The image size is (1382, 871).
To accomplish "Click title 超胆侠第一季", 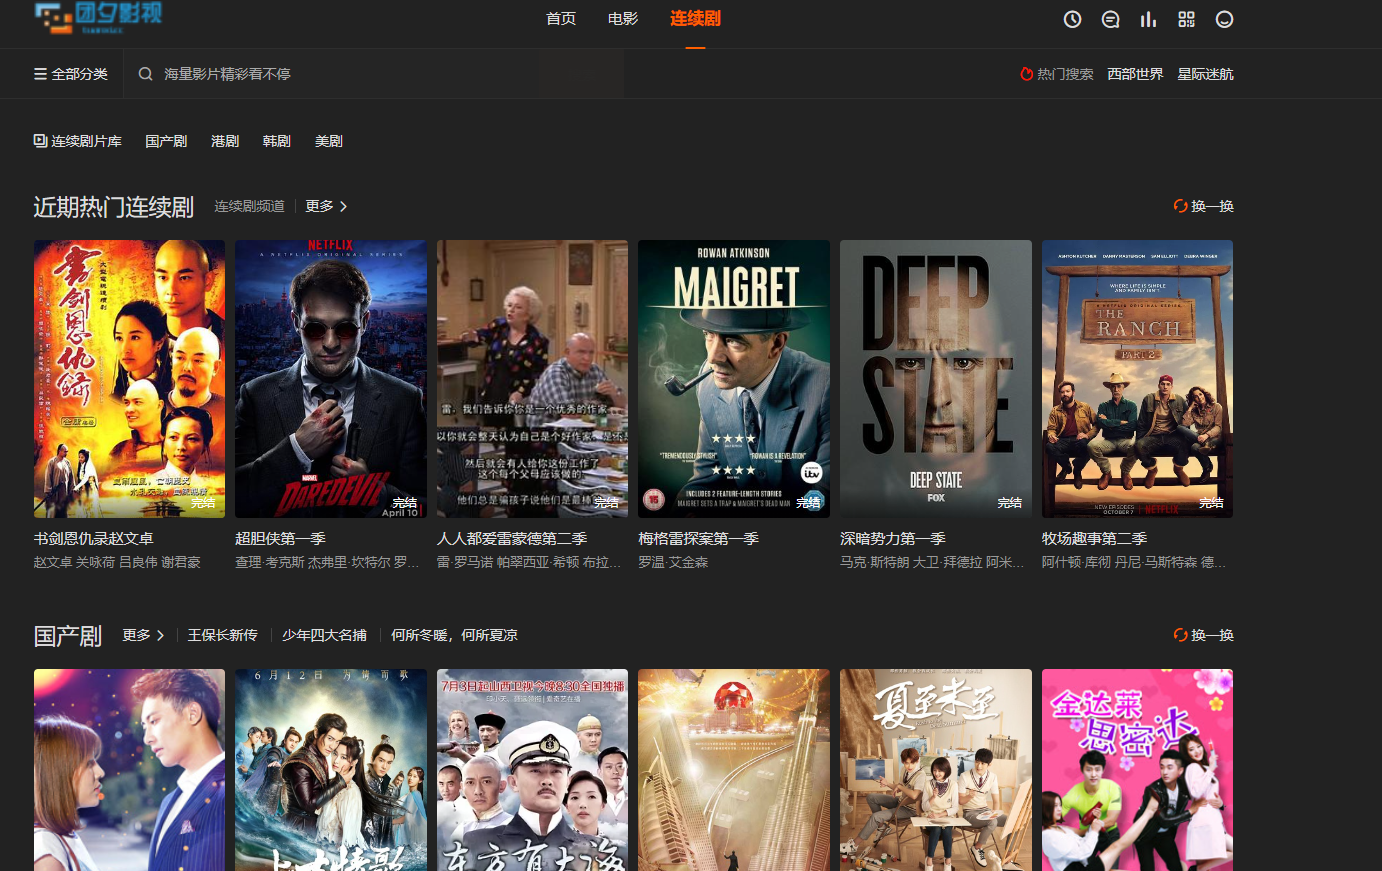I will [x=280, y=538].
